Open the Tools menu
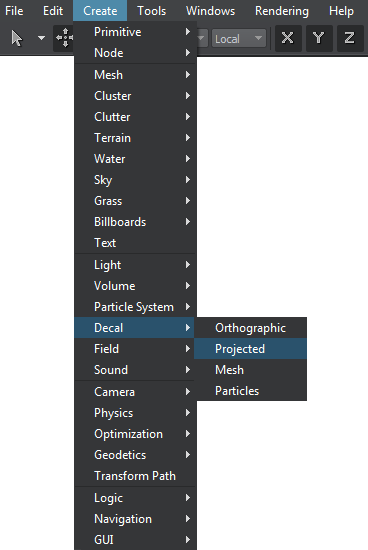368x550 pixels. coord(151,11)
